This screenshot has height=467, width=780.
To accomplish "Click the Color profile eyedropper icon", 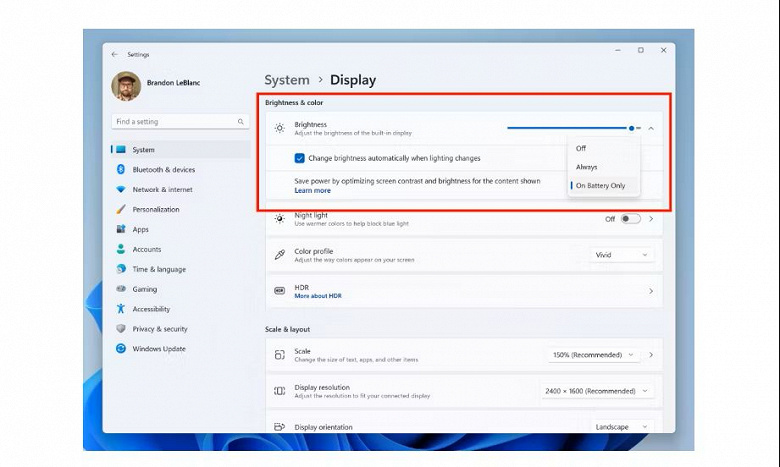I will [280, 255].
